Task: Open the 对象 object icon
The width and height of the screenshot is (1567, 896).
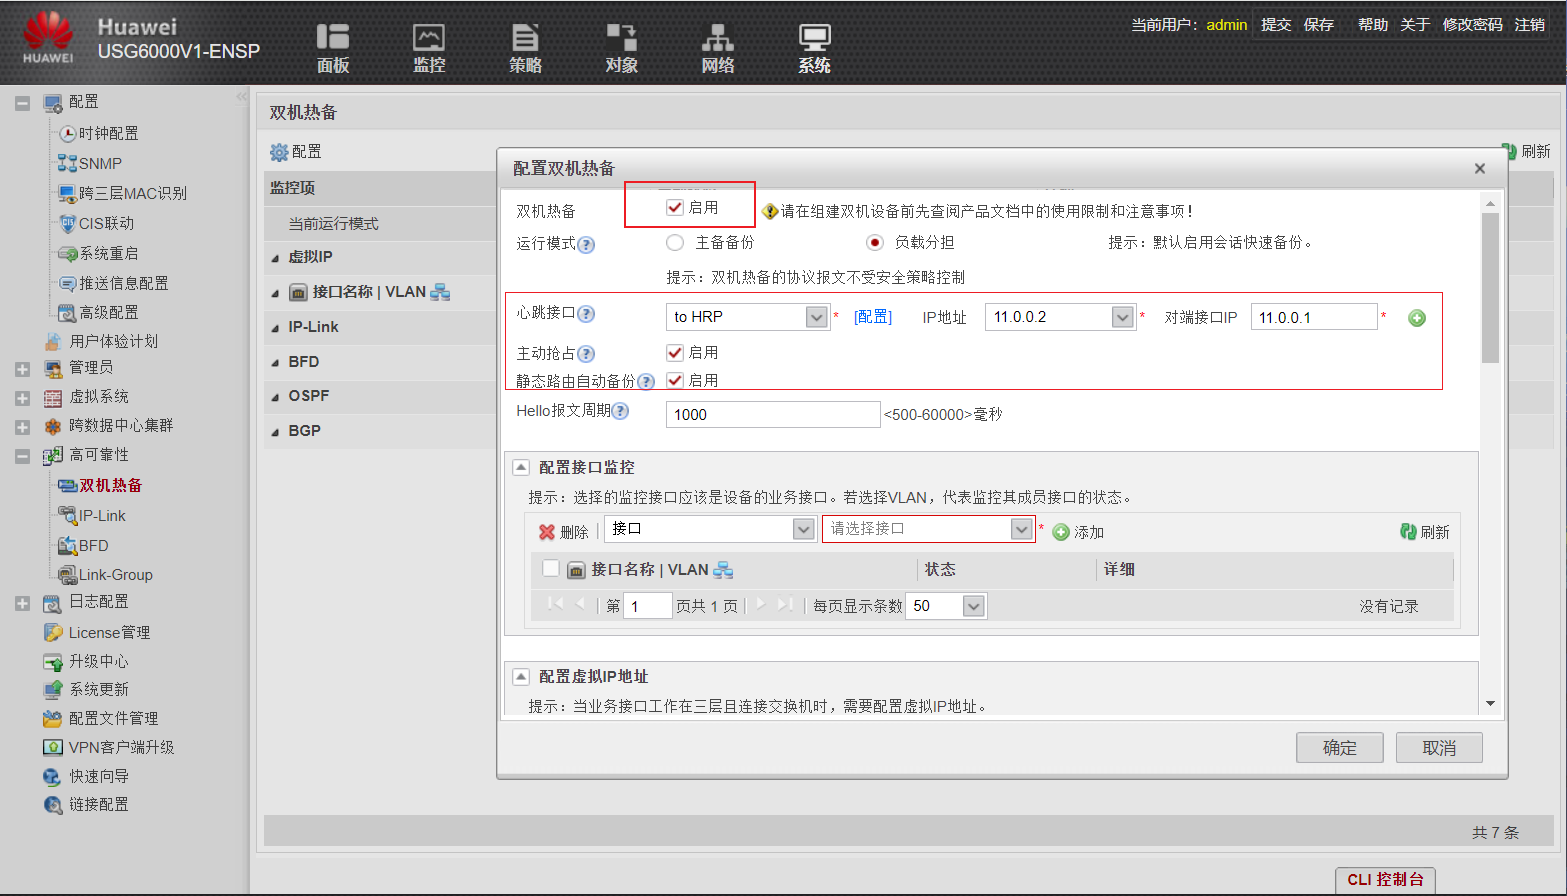Action: (621, 47)
